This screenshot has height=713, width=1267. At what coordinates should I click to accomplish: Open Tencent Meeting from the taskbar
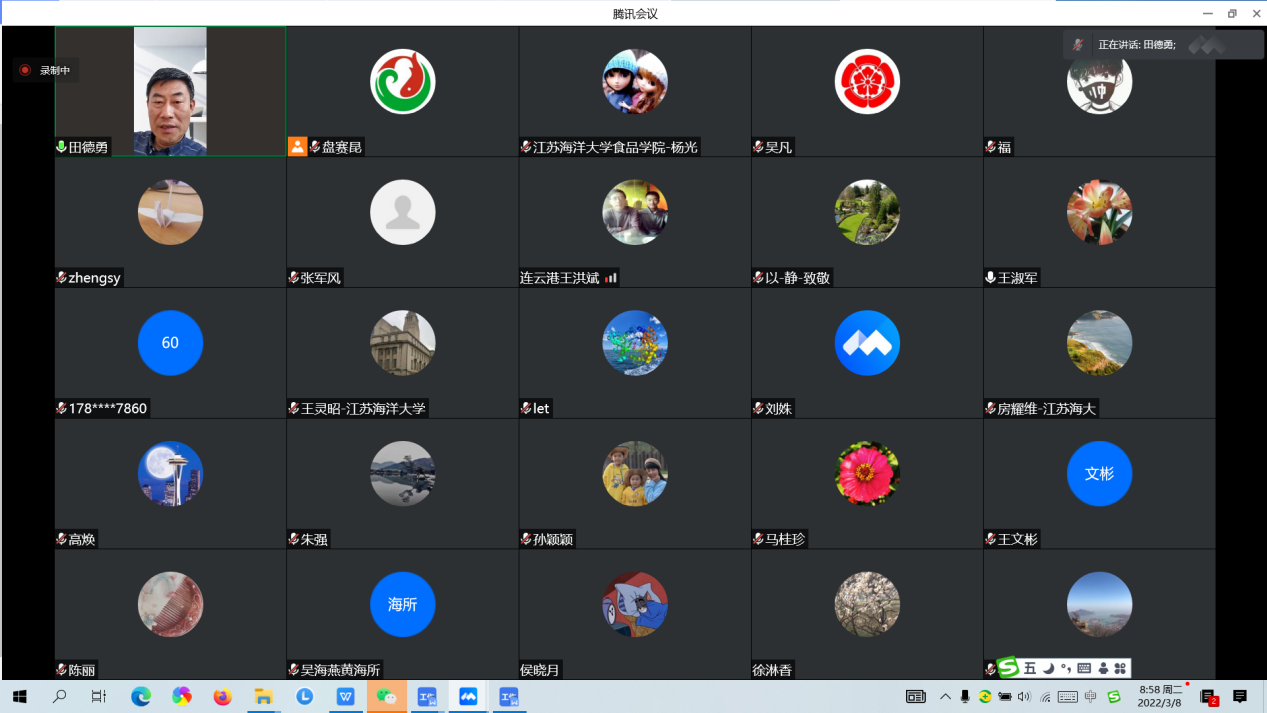point(468,696)
